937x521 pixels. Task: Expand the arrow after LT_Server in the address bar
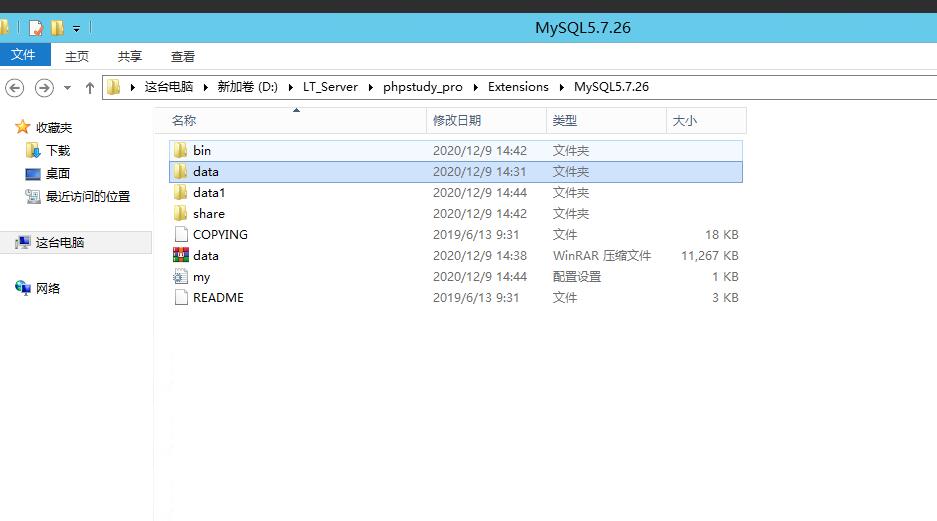(370, 87)
